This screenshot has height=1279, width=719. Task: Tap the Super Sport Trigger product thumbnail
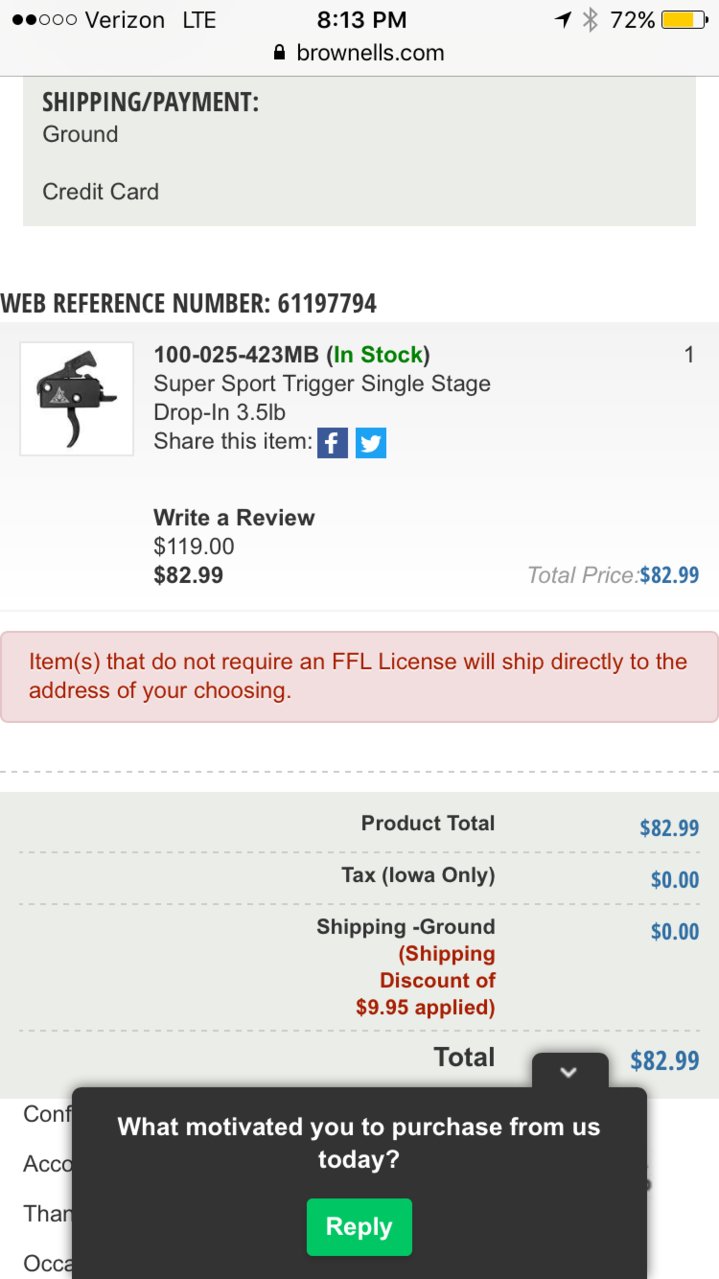[77, 399]
